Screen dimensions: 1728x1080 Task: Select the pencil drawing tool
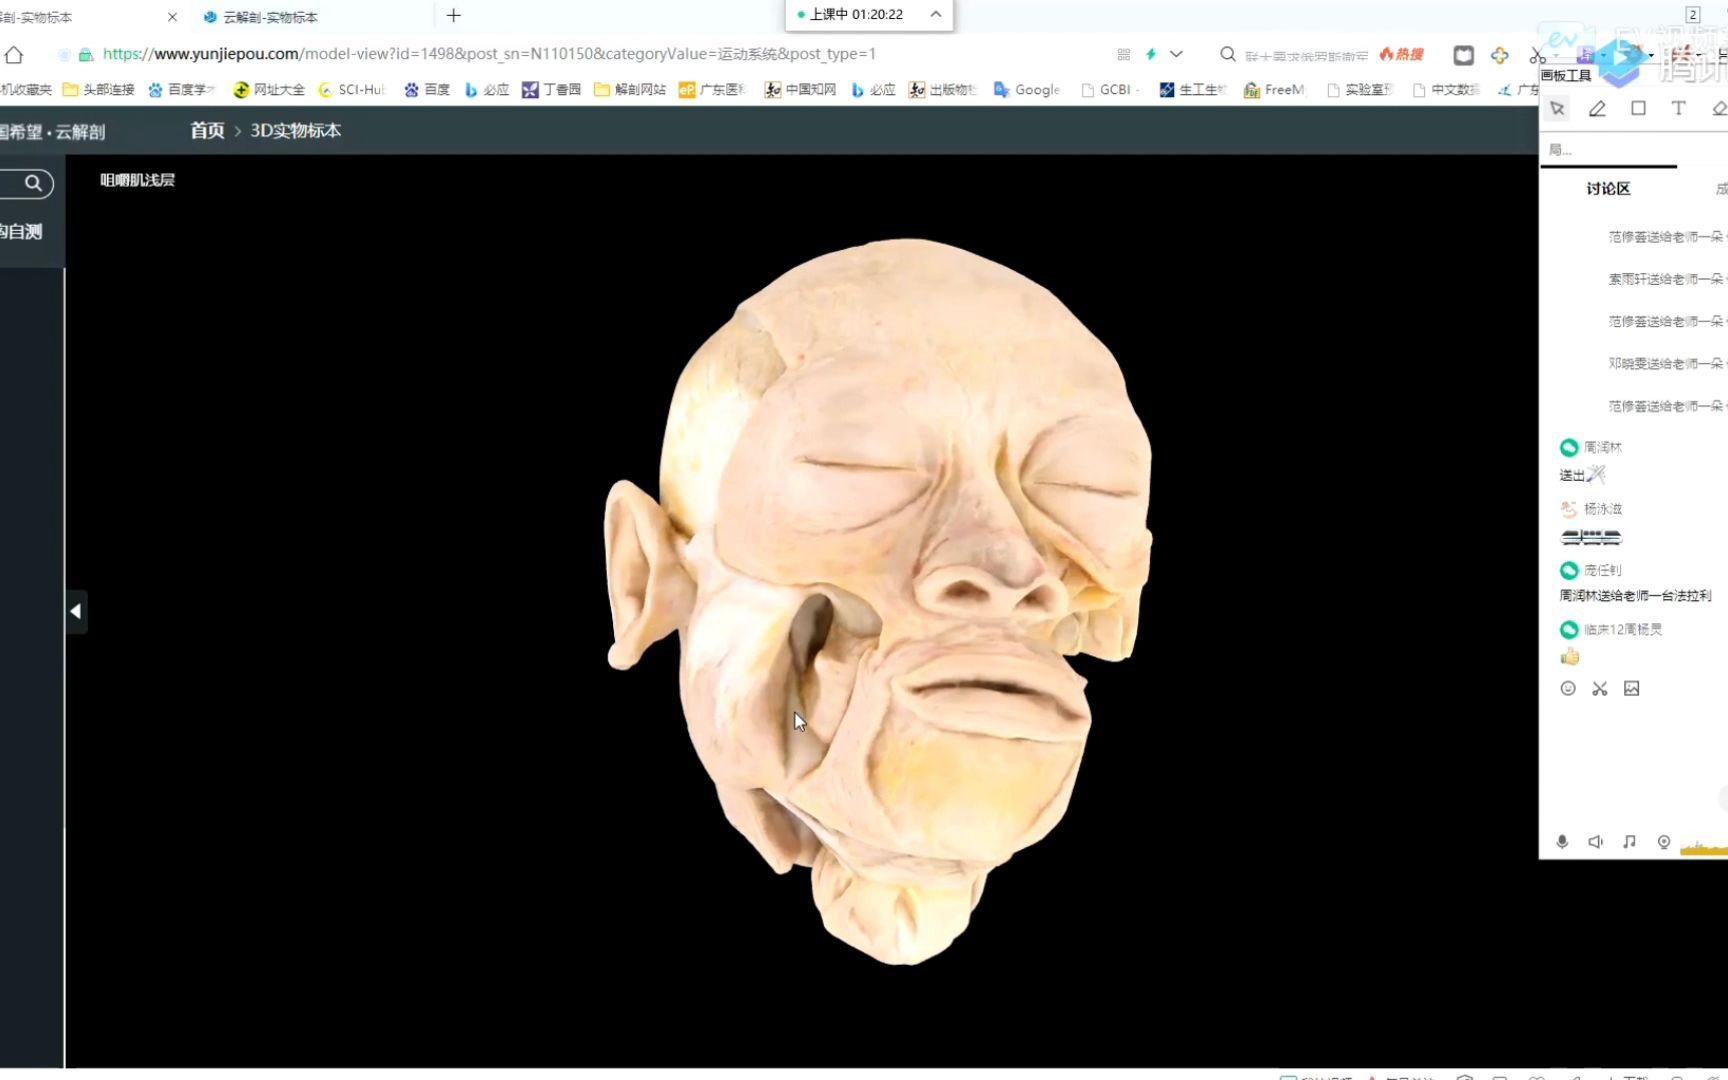tap(1597, 108)
